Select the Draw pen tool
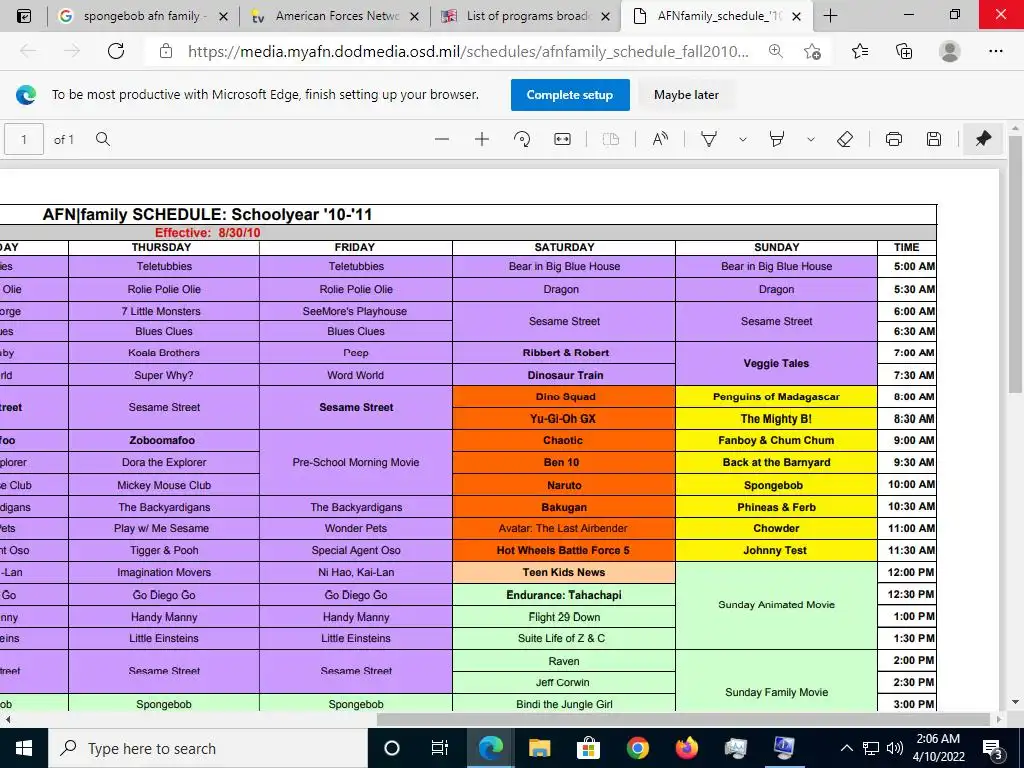 [x=709, y=139]
